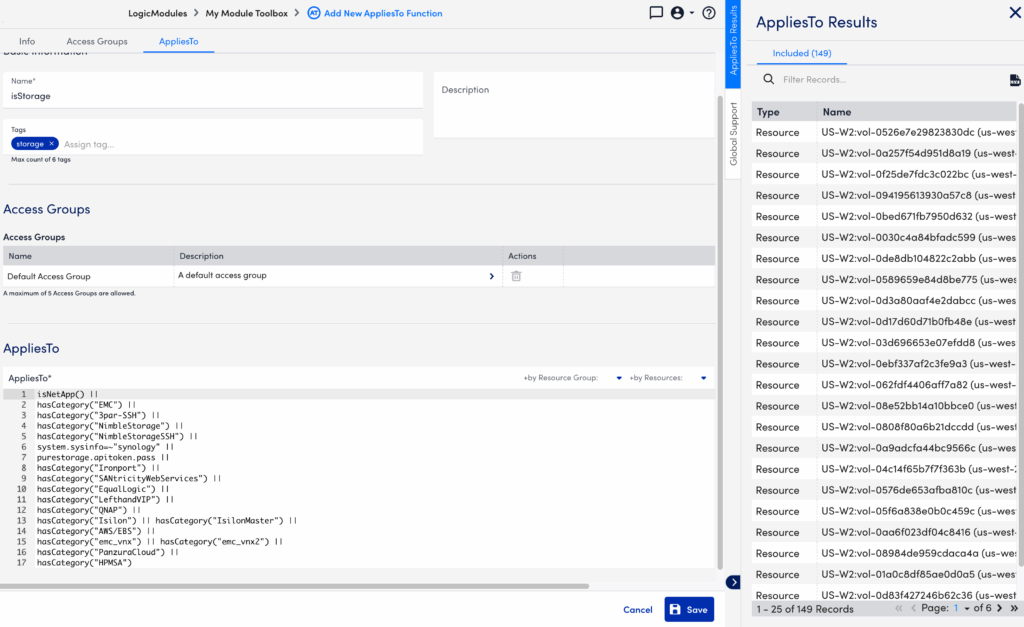Go to the next page with the right arrow
This screenshot has height=627, width=1024.
1000,607
